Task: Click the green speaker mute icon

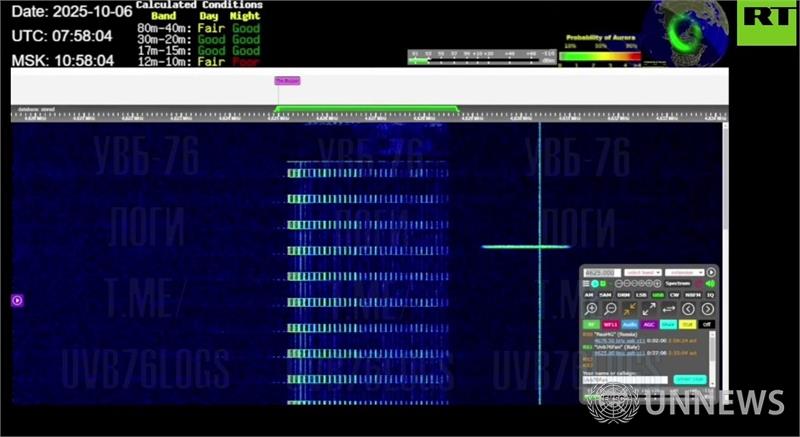Action: pos(711,284)
